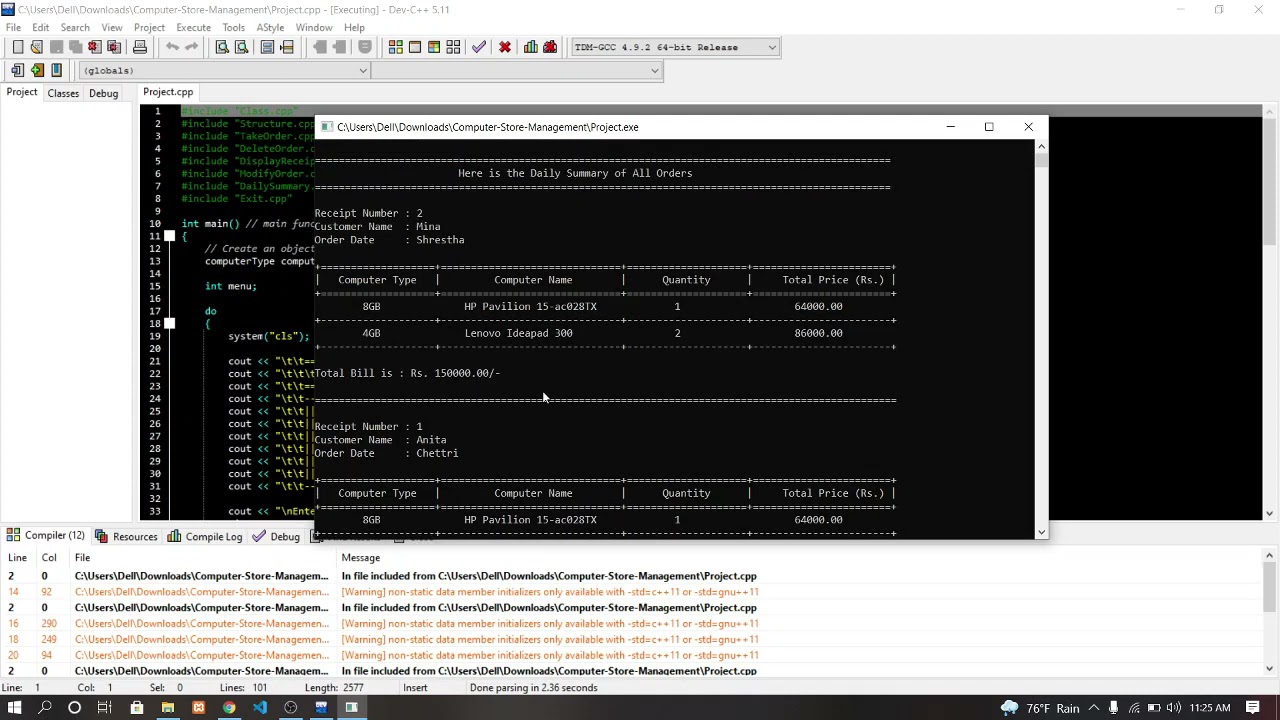
Task: Click the New file toolbar icon
Action: [x=18, y=47]
